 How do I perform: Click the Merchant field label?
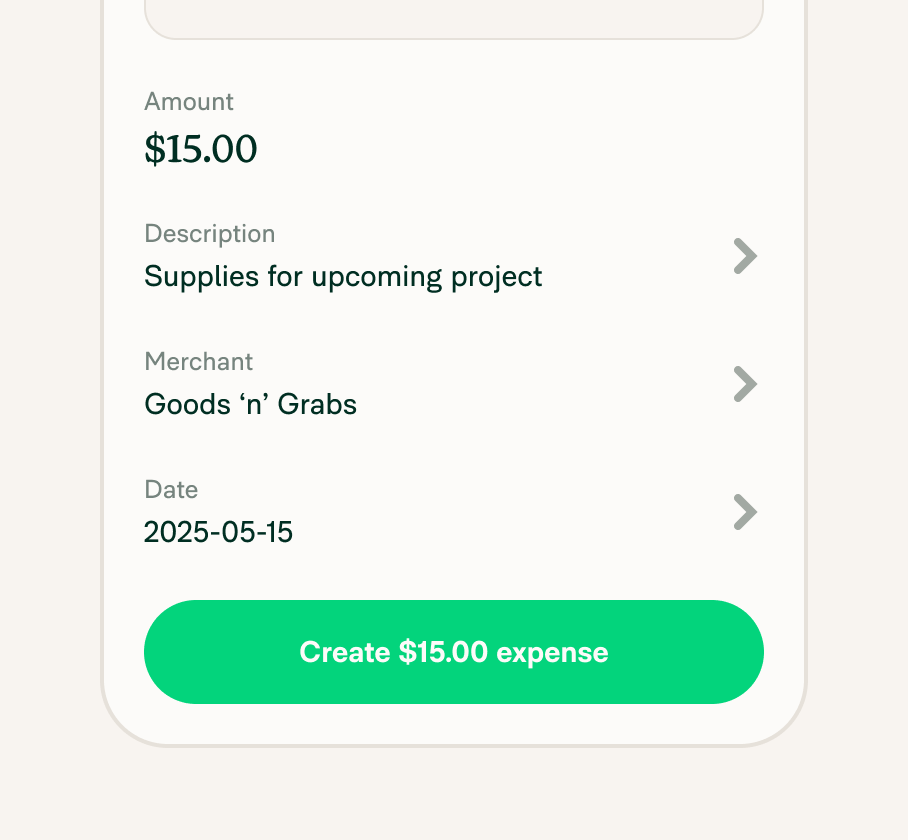click(x=199, y=362)
